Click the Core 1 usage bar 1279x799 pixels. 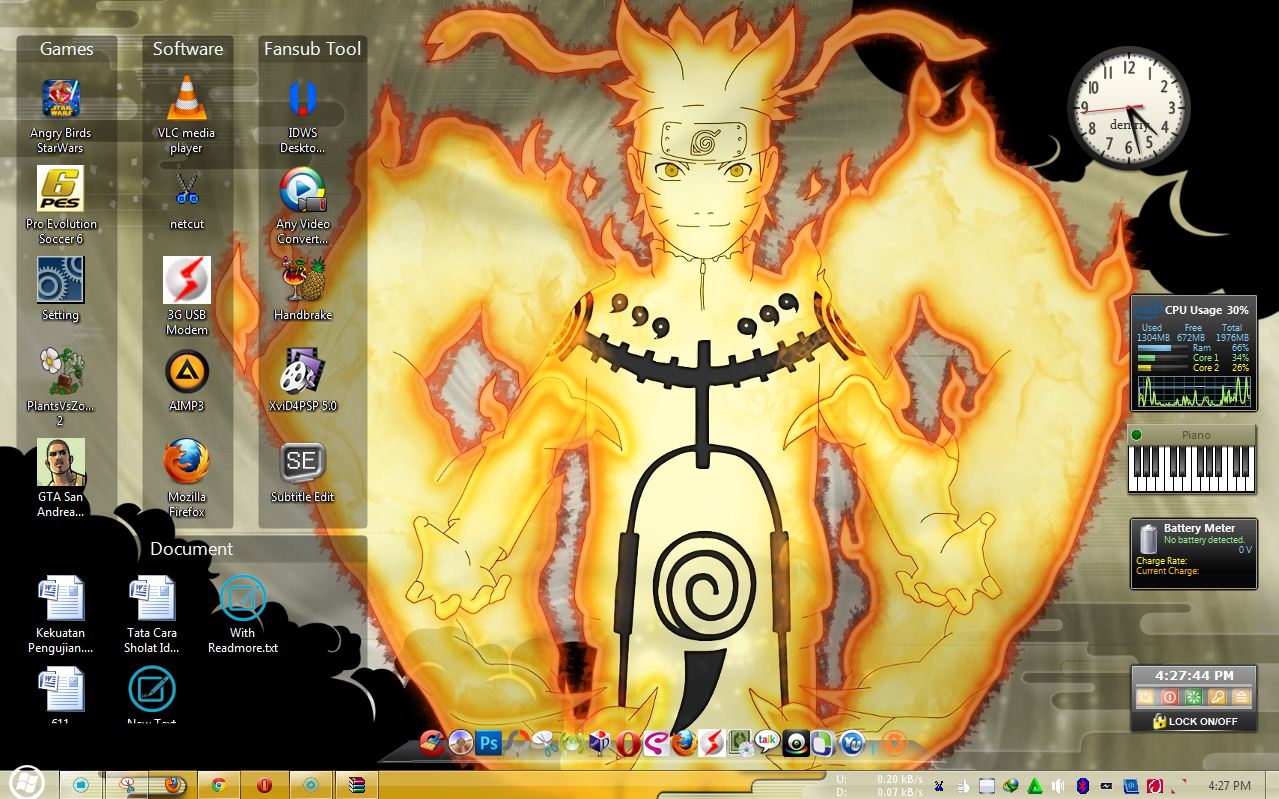tap(1163, 358)
